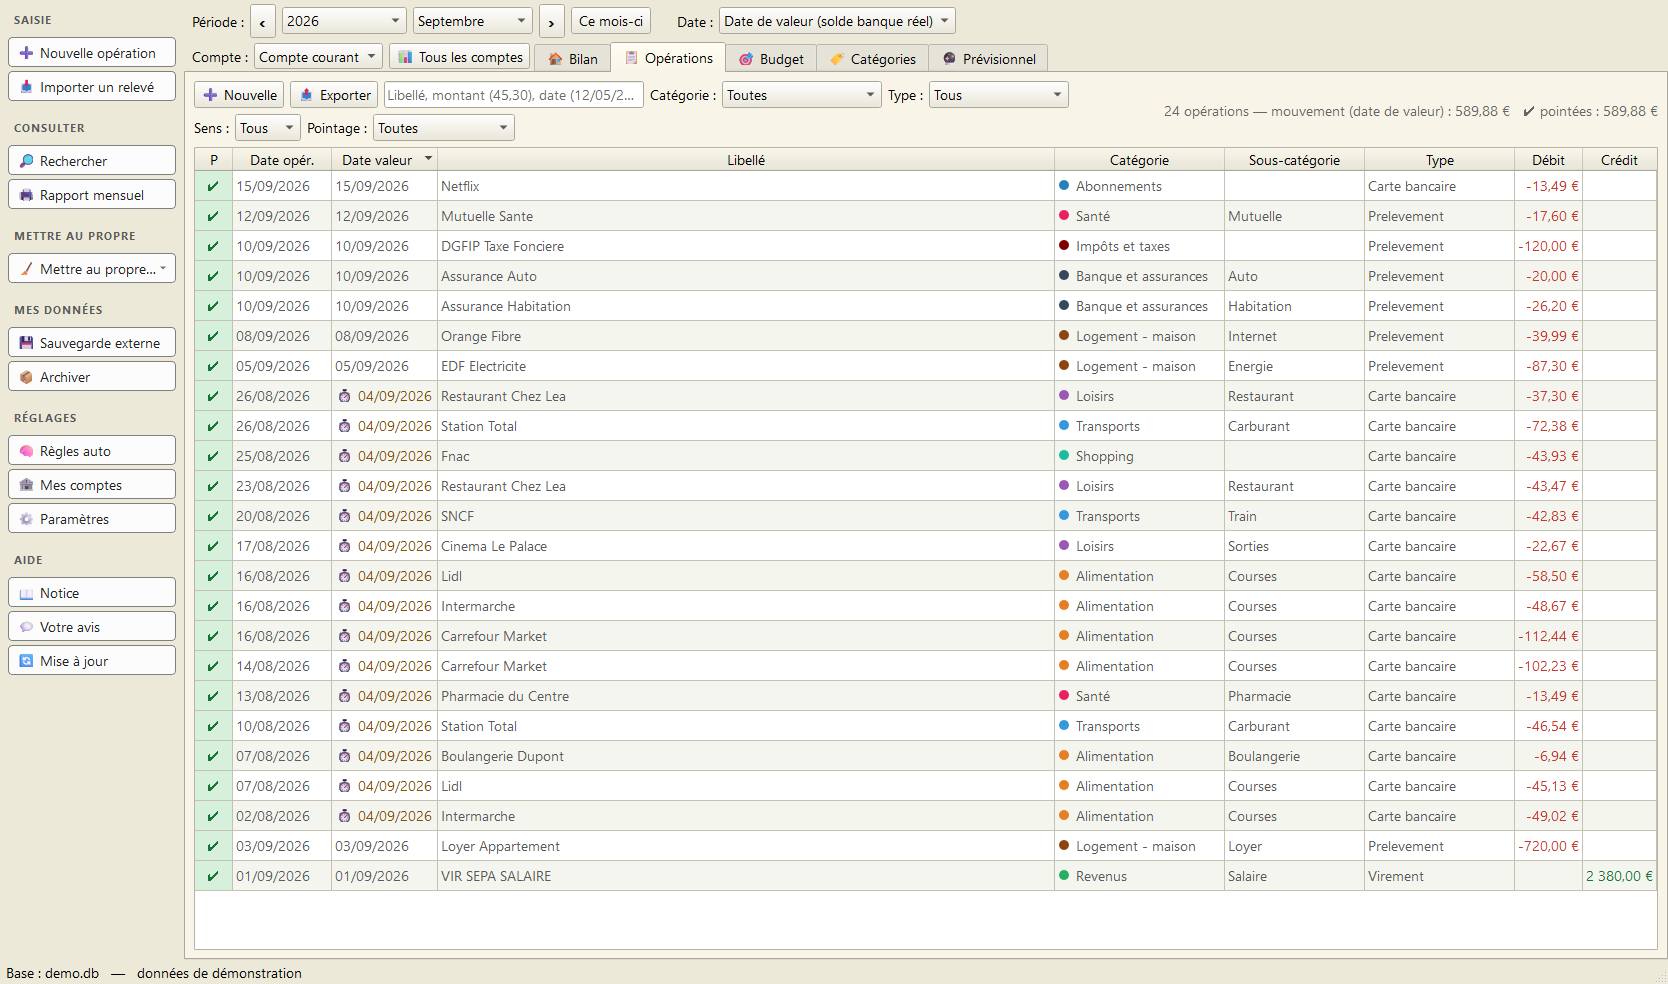Open the Compte courant account dropdown
1668x984 pixels.
pyautogui.click(x=318, y=57)
